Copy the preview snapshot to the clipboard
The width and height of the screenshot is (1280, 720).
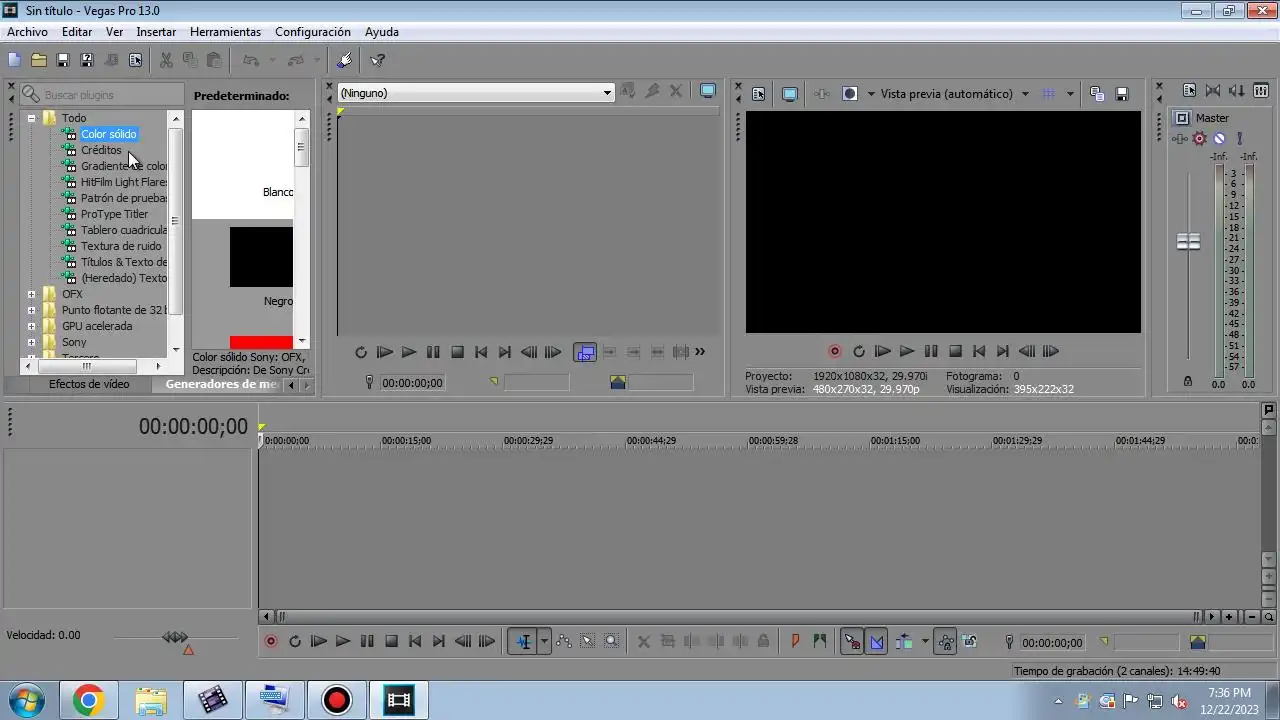(x=1097, y=94)
